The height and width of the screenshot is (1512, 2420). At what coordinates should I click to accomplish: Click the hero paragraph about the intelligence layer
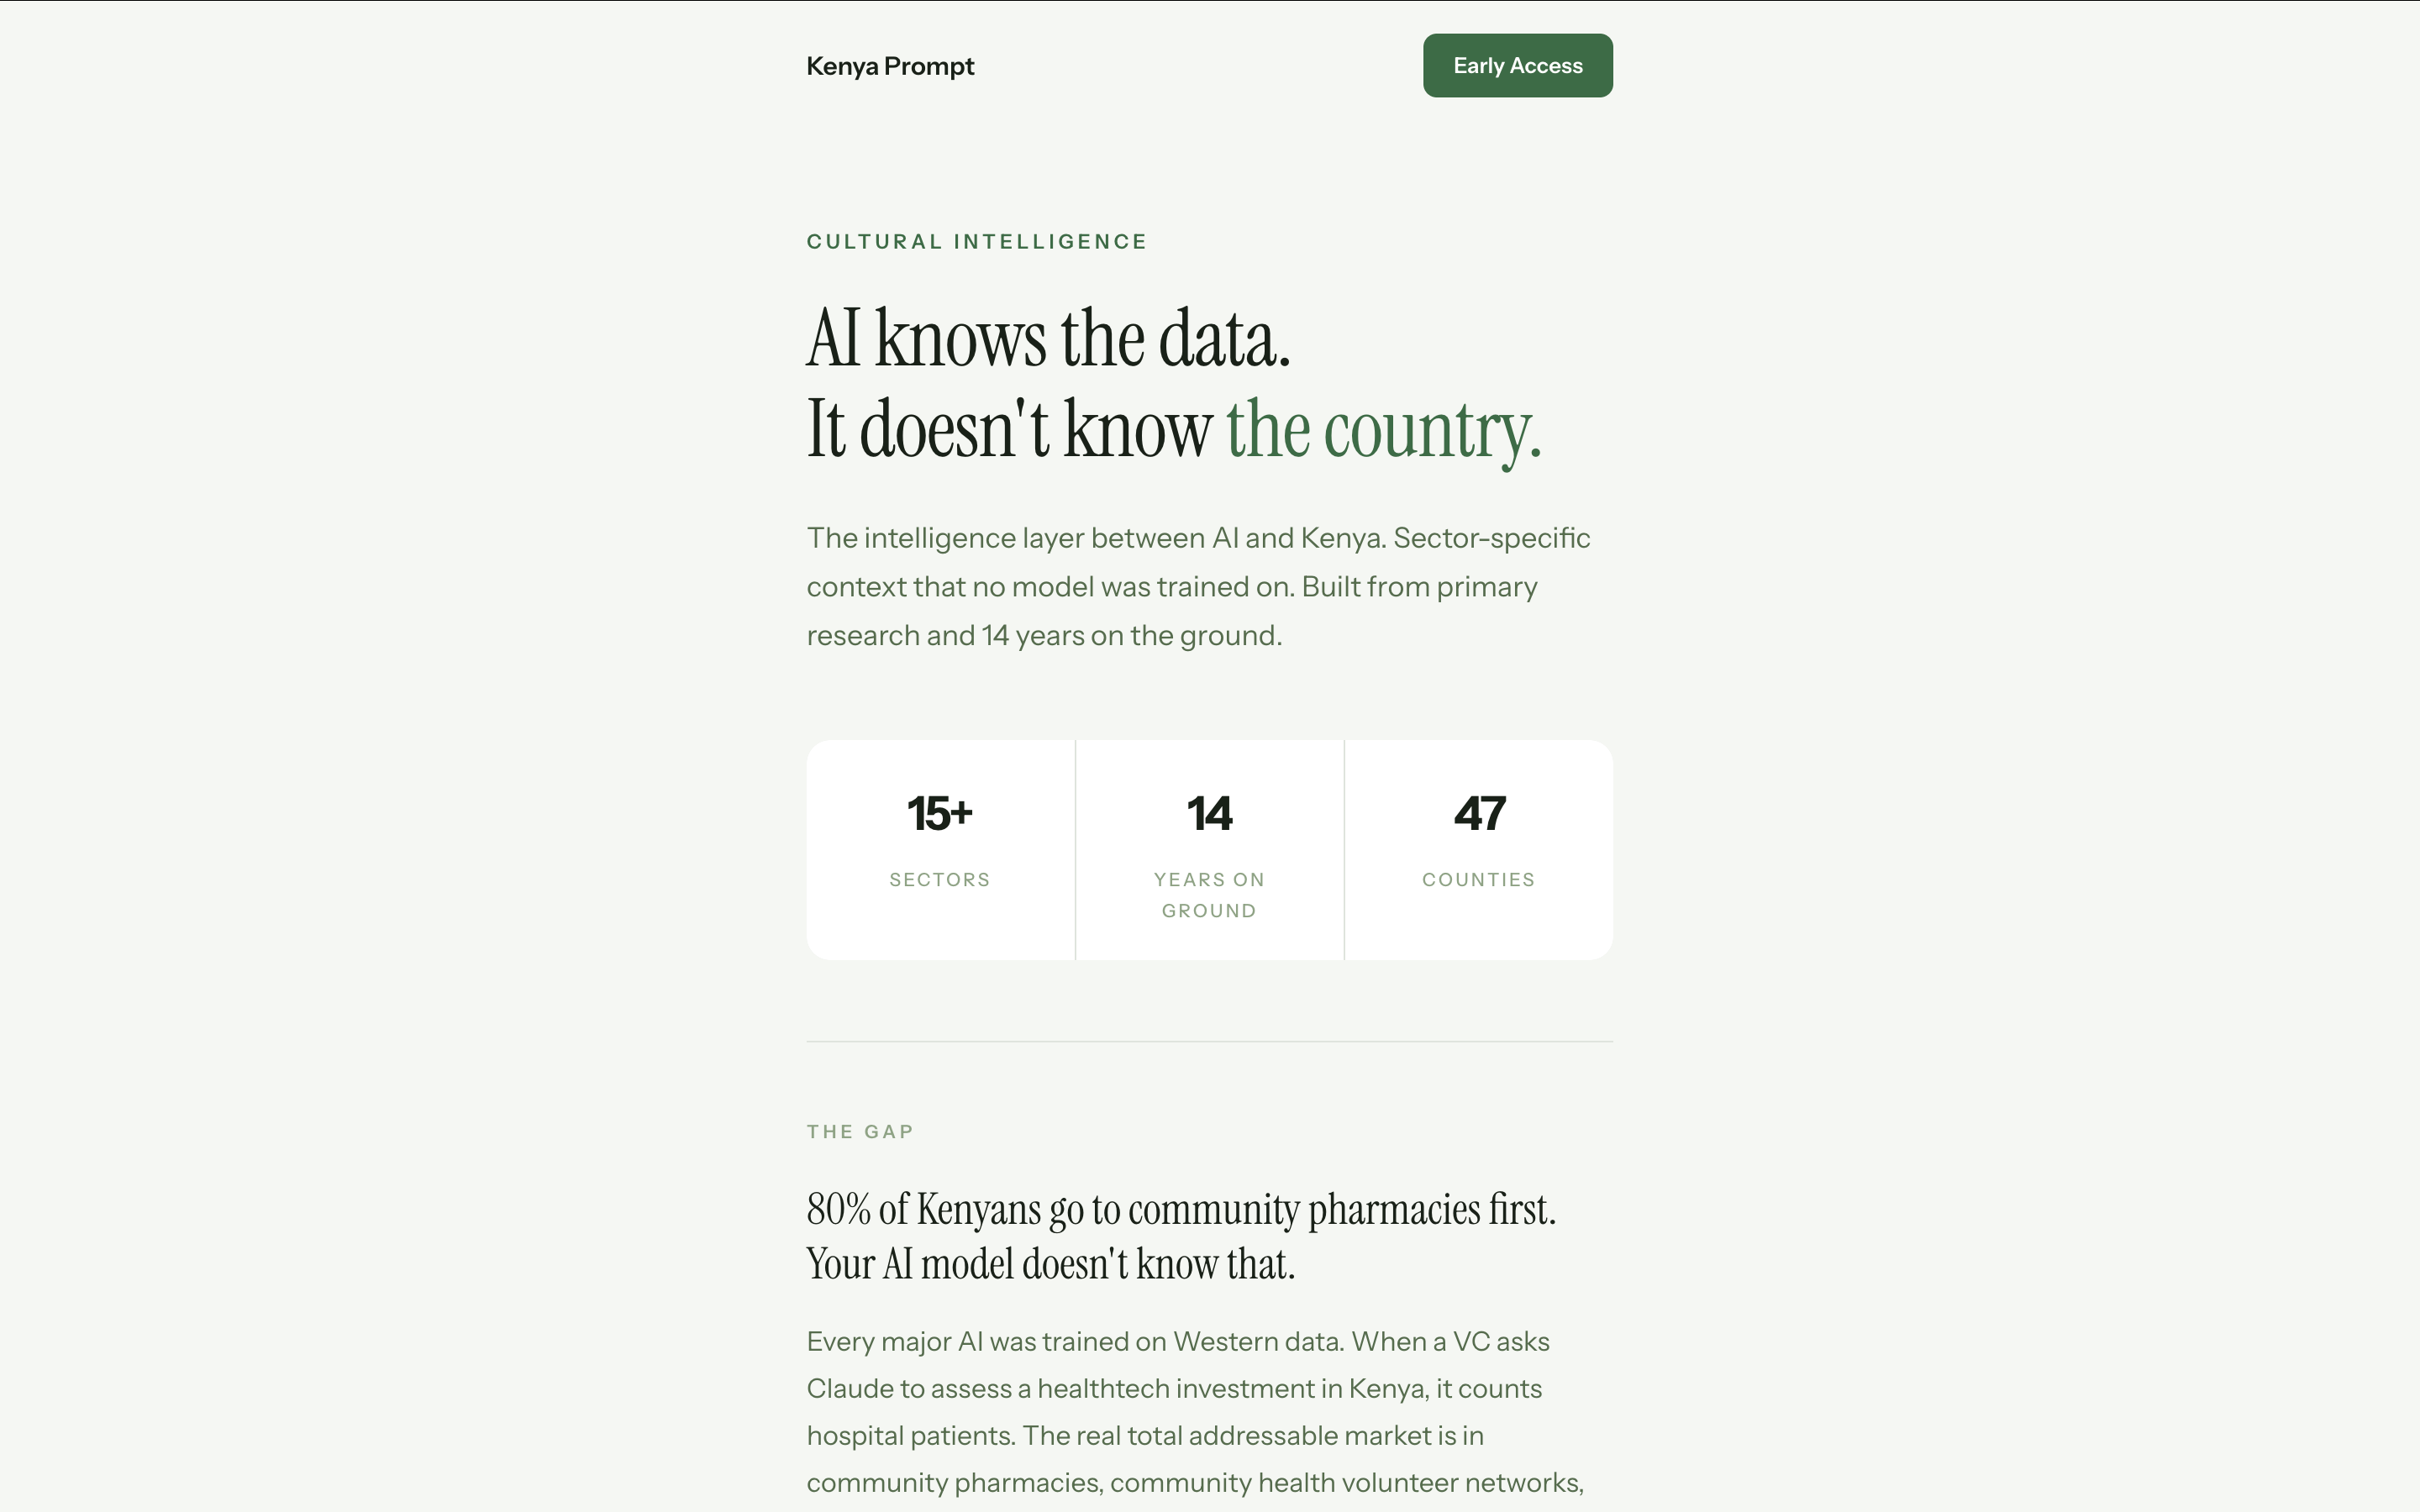[1198, 586]
